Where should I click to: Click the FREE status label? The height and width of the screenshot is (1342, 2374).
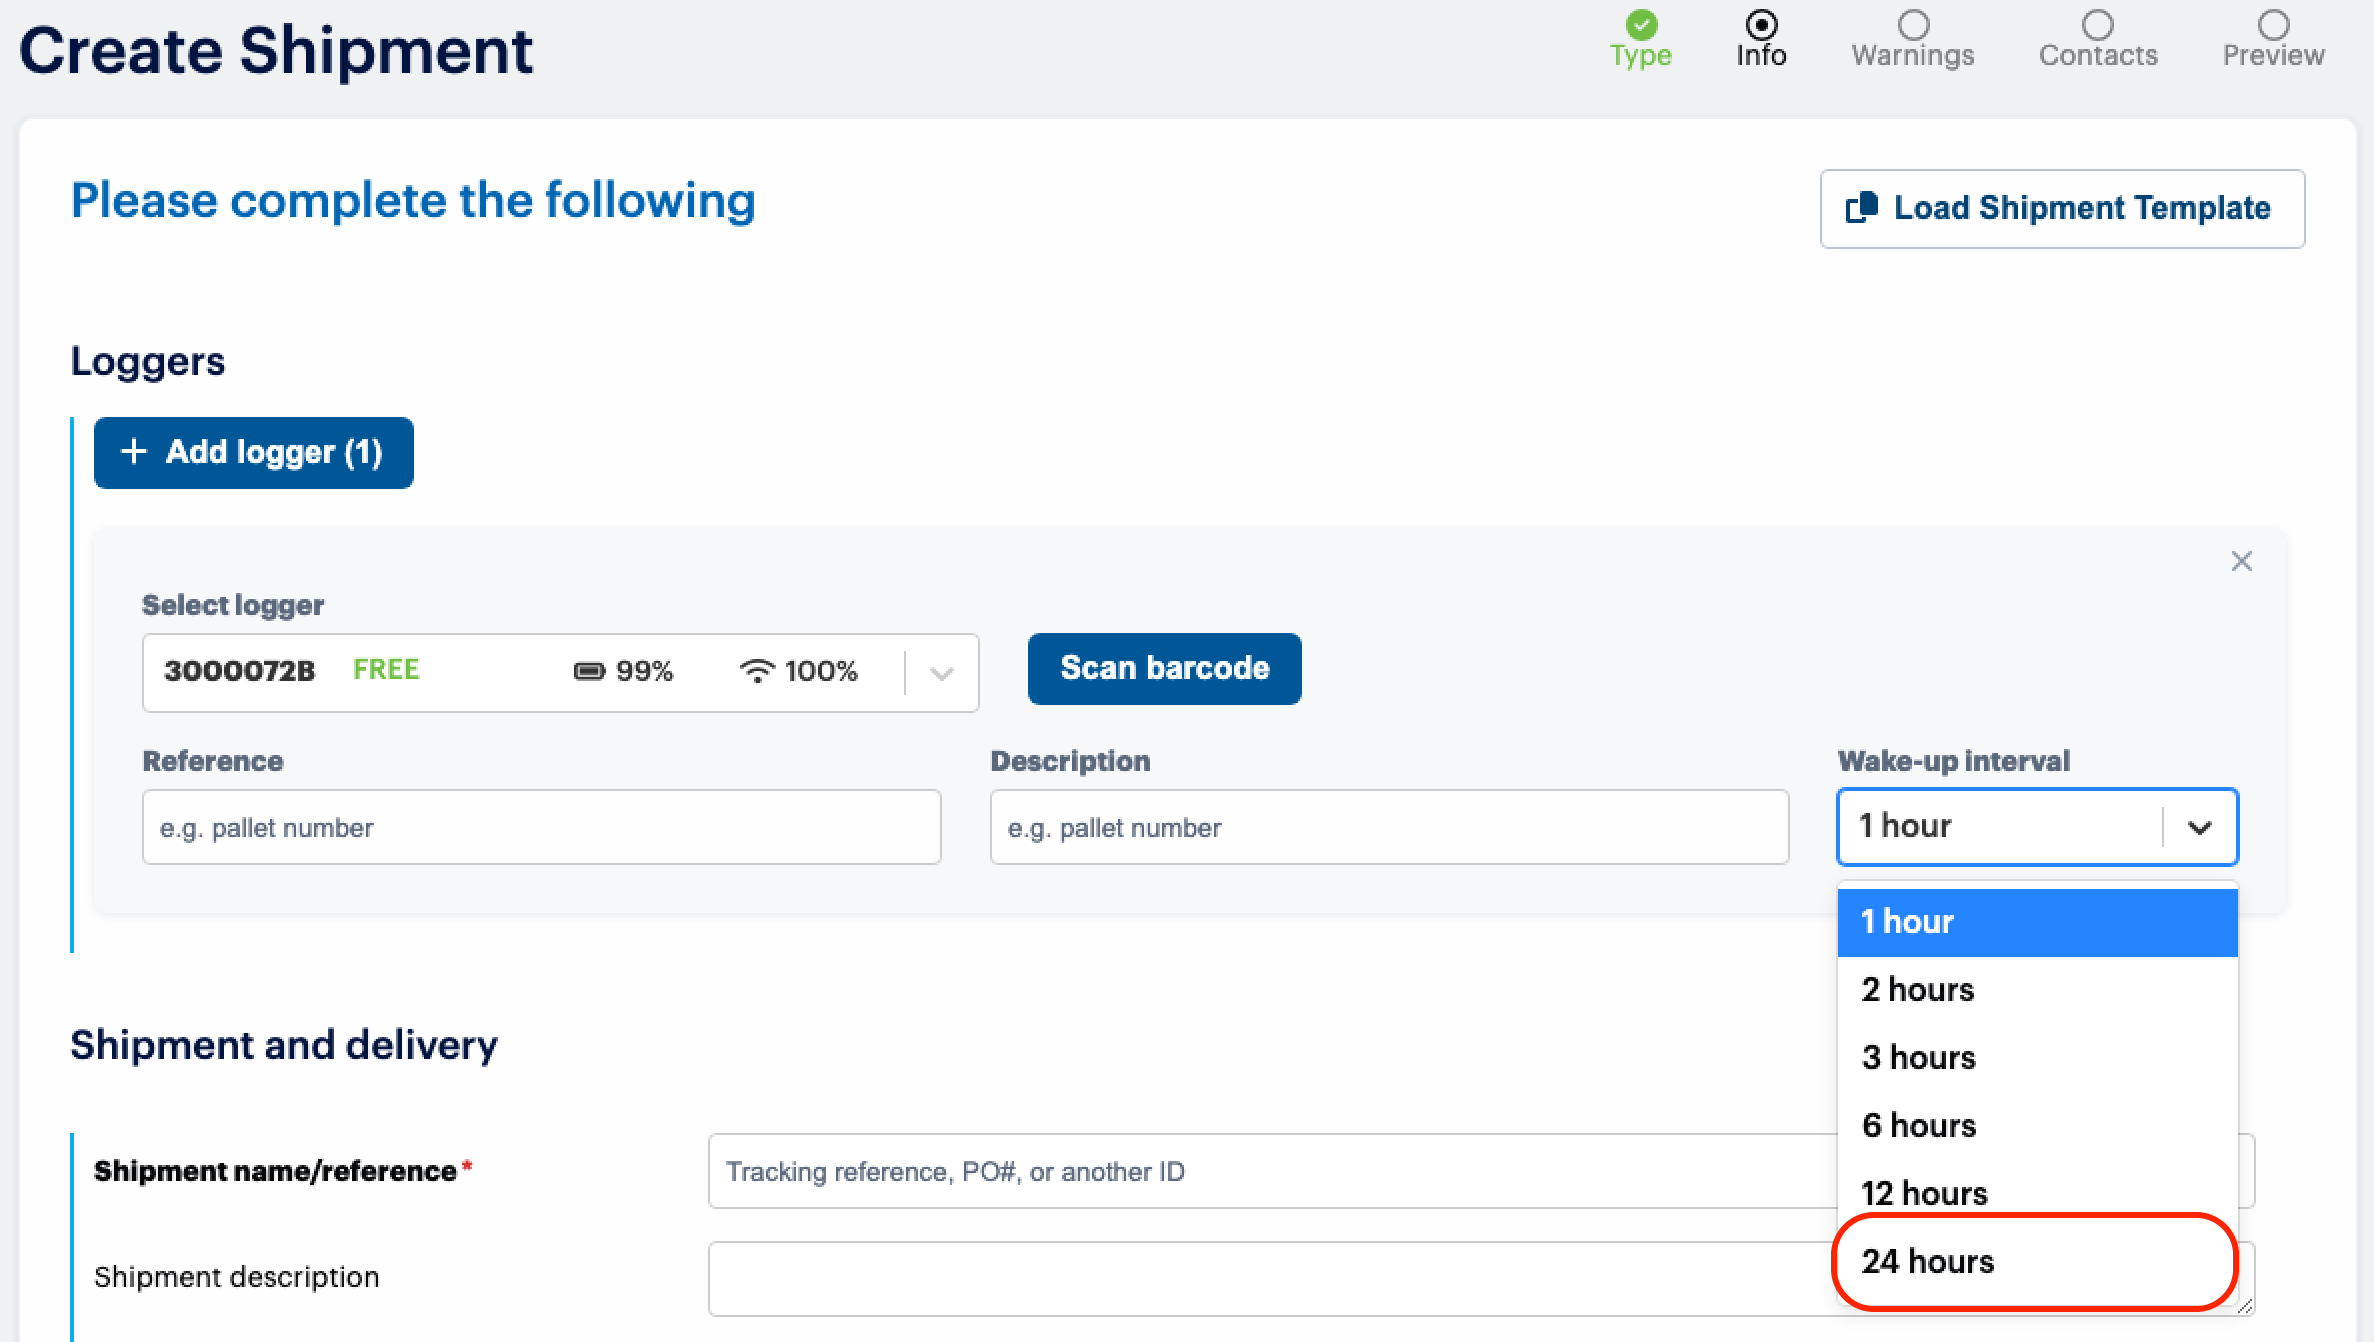point(386,669)
